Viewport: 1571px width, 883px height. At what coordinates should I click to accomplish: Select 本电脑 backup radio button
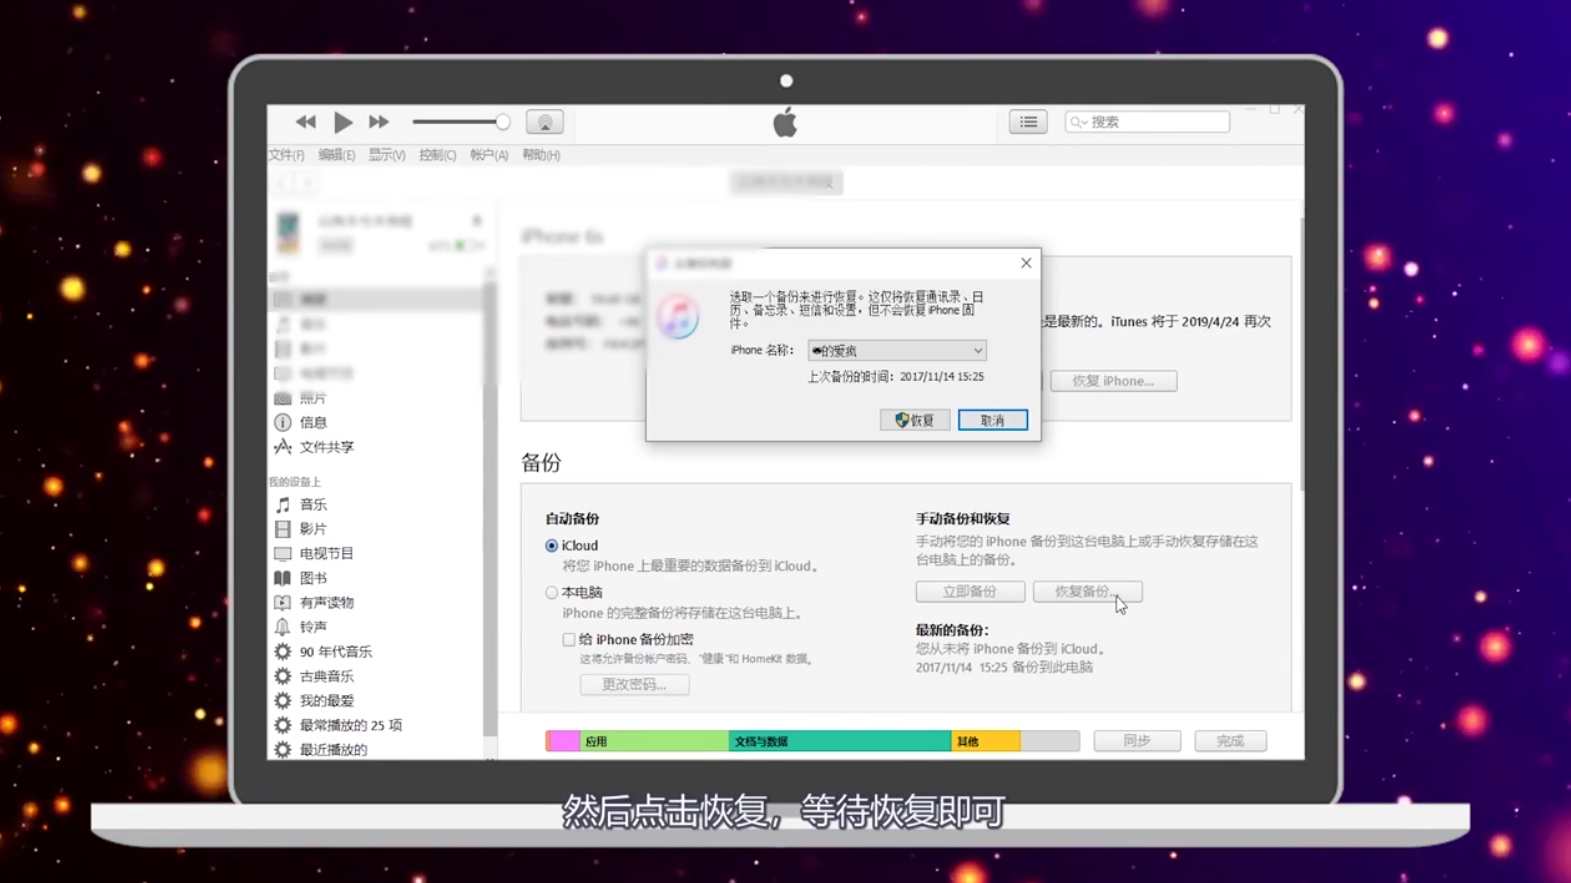(551, 593)
